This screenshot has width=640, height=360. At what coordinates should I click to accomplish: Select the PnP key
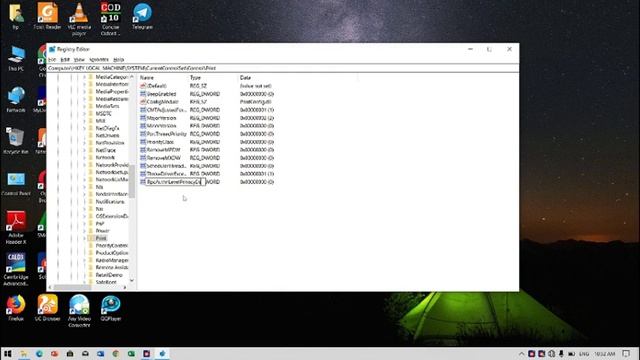point(100,224)
